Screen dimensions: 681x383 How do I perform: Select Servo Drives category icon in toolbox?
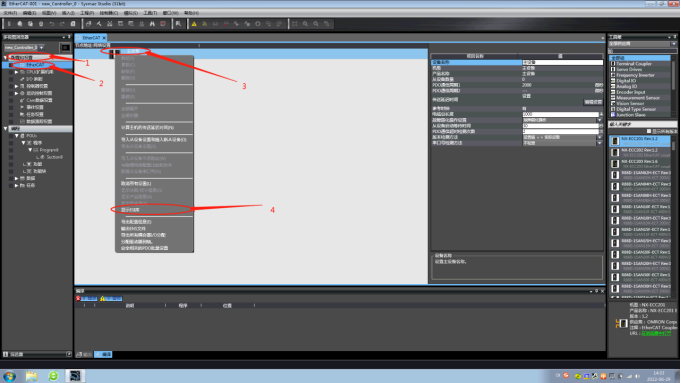pos(613,69)
